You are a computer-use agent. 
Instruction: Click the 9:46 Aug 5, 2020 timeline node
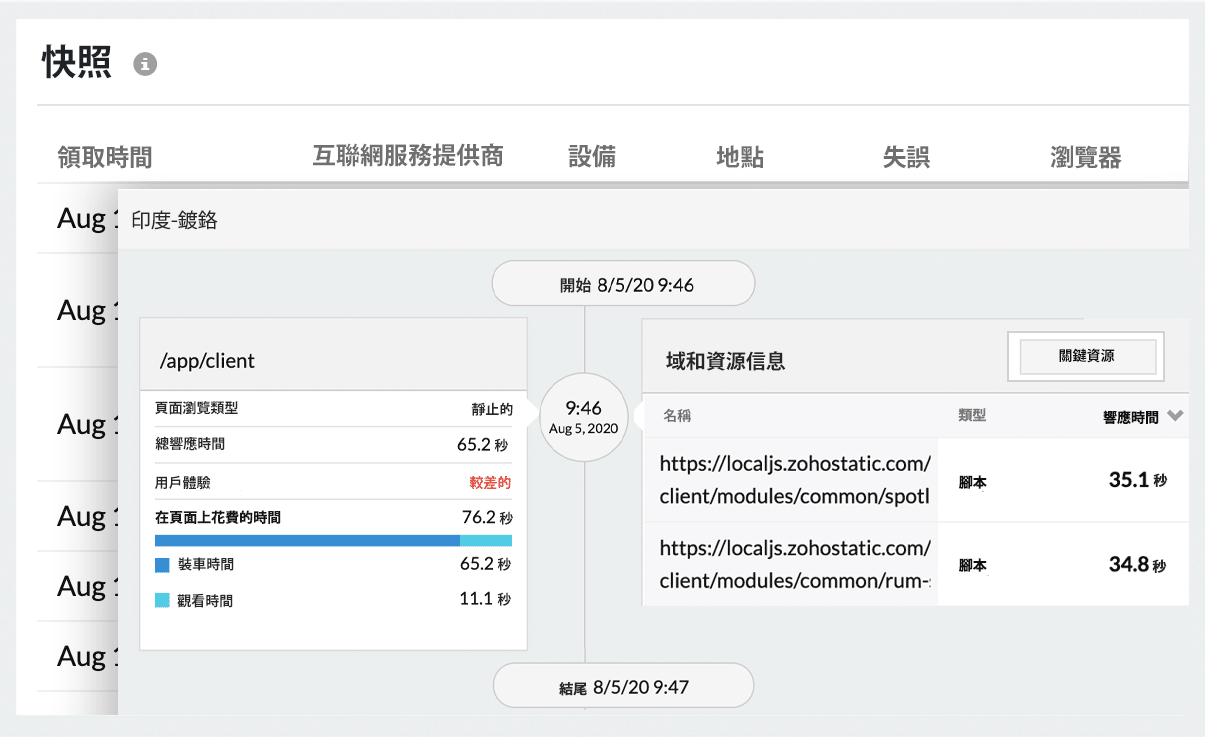pos(584,416)
